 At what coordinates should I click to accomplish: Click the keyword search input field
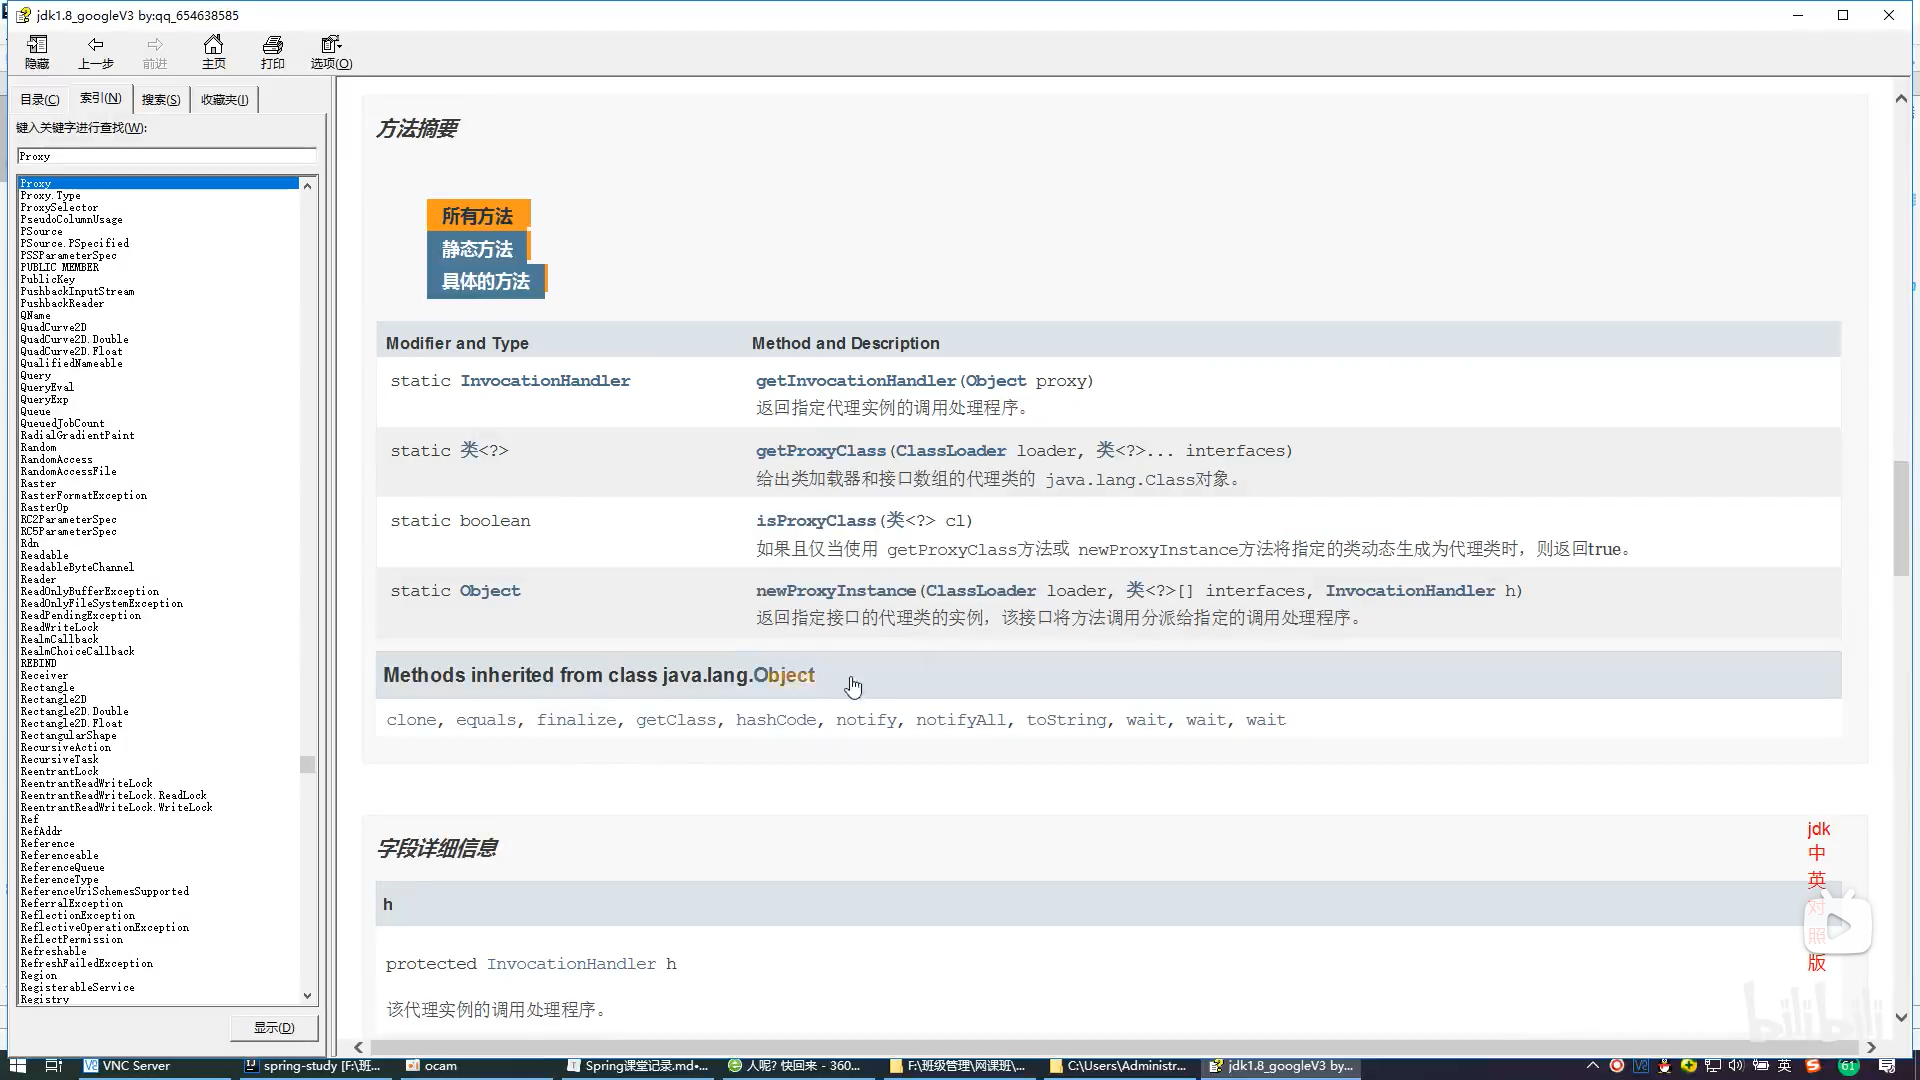coord(166,156)
